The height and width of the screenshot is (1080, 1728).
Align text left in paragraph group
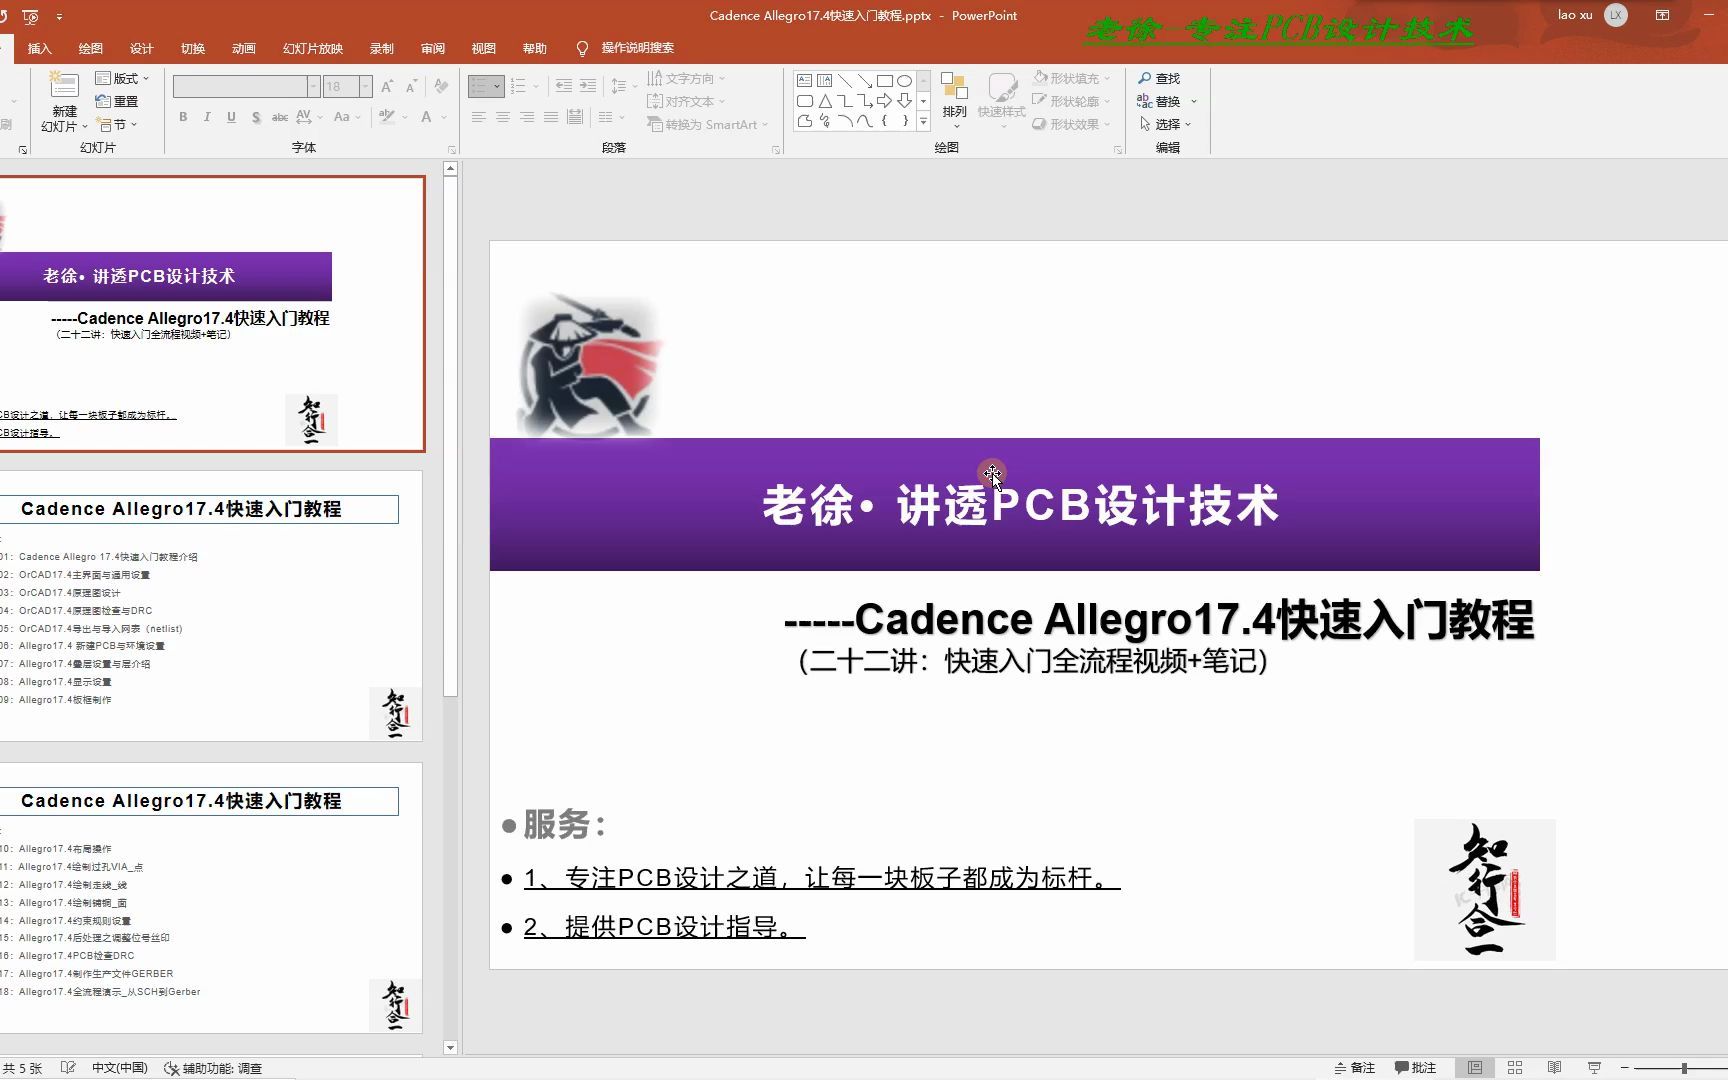[x=479, y=117]
